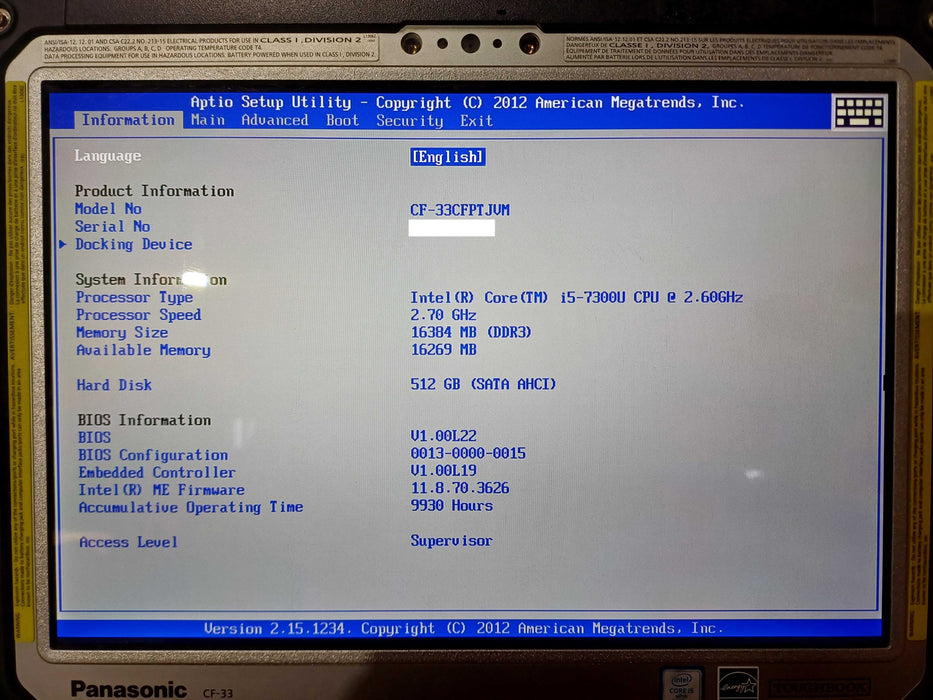The image size is (933, 700).
Task: Click the Hard Disk label
Action: (114, 385)
